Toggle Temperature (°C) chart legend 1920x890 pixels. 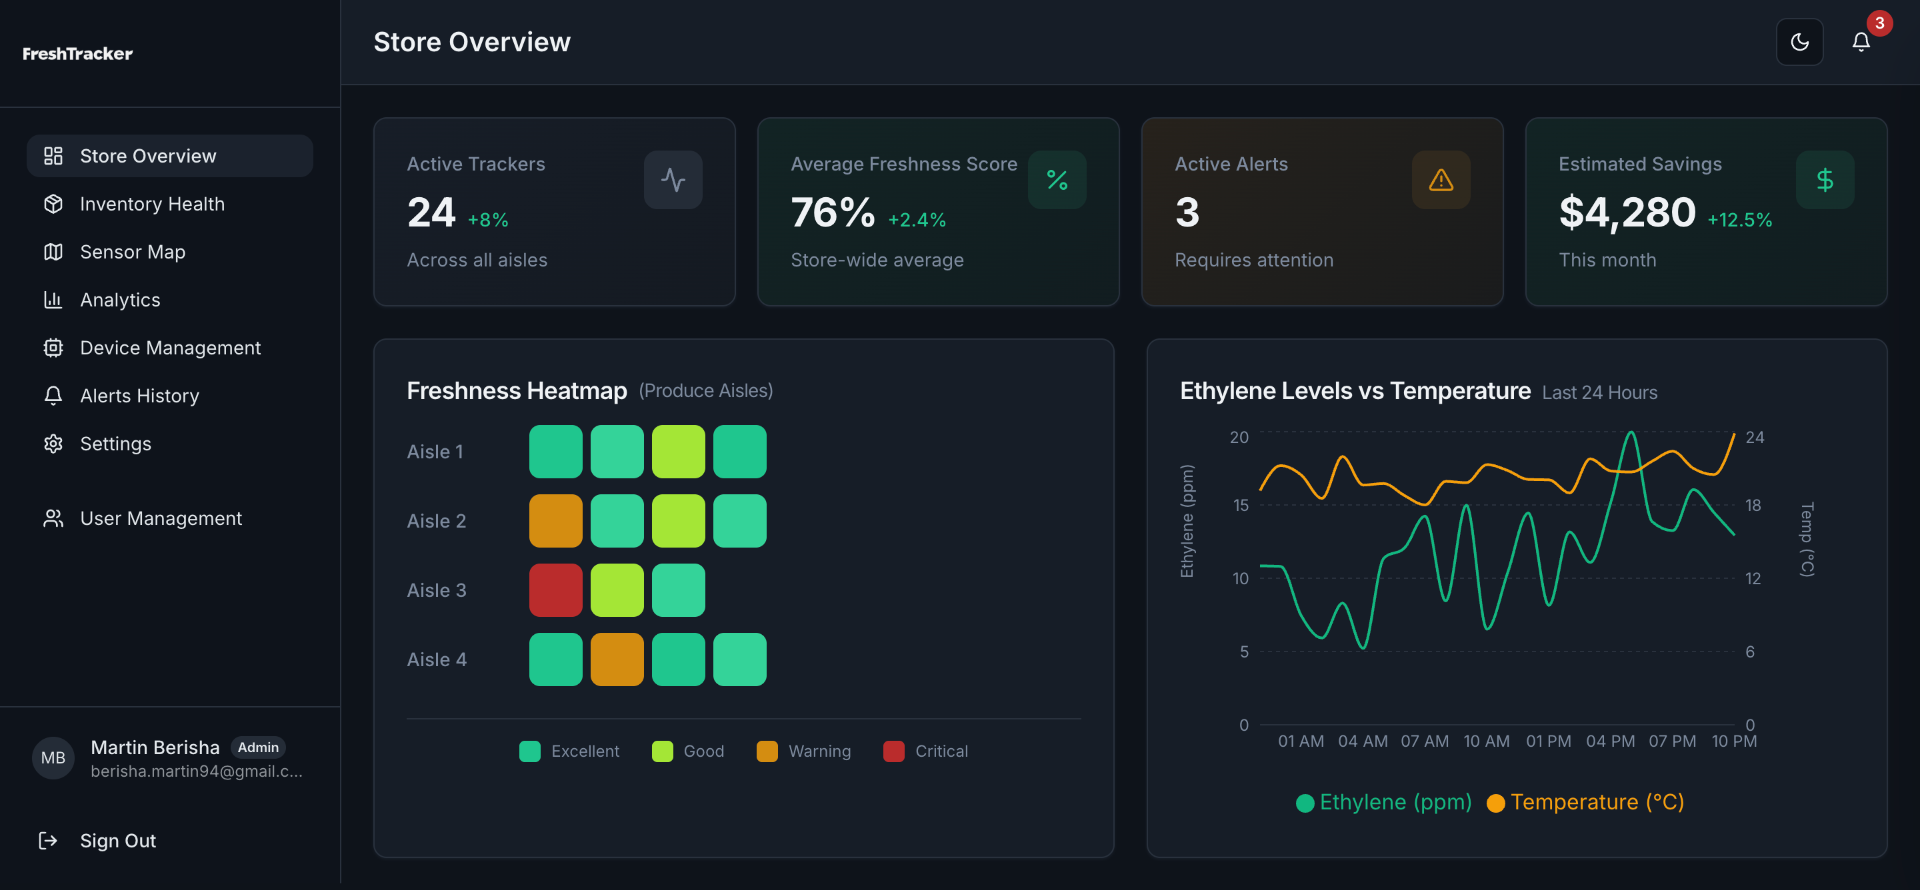tap(1586, 803)
